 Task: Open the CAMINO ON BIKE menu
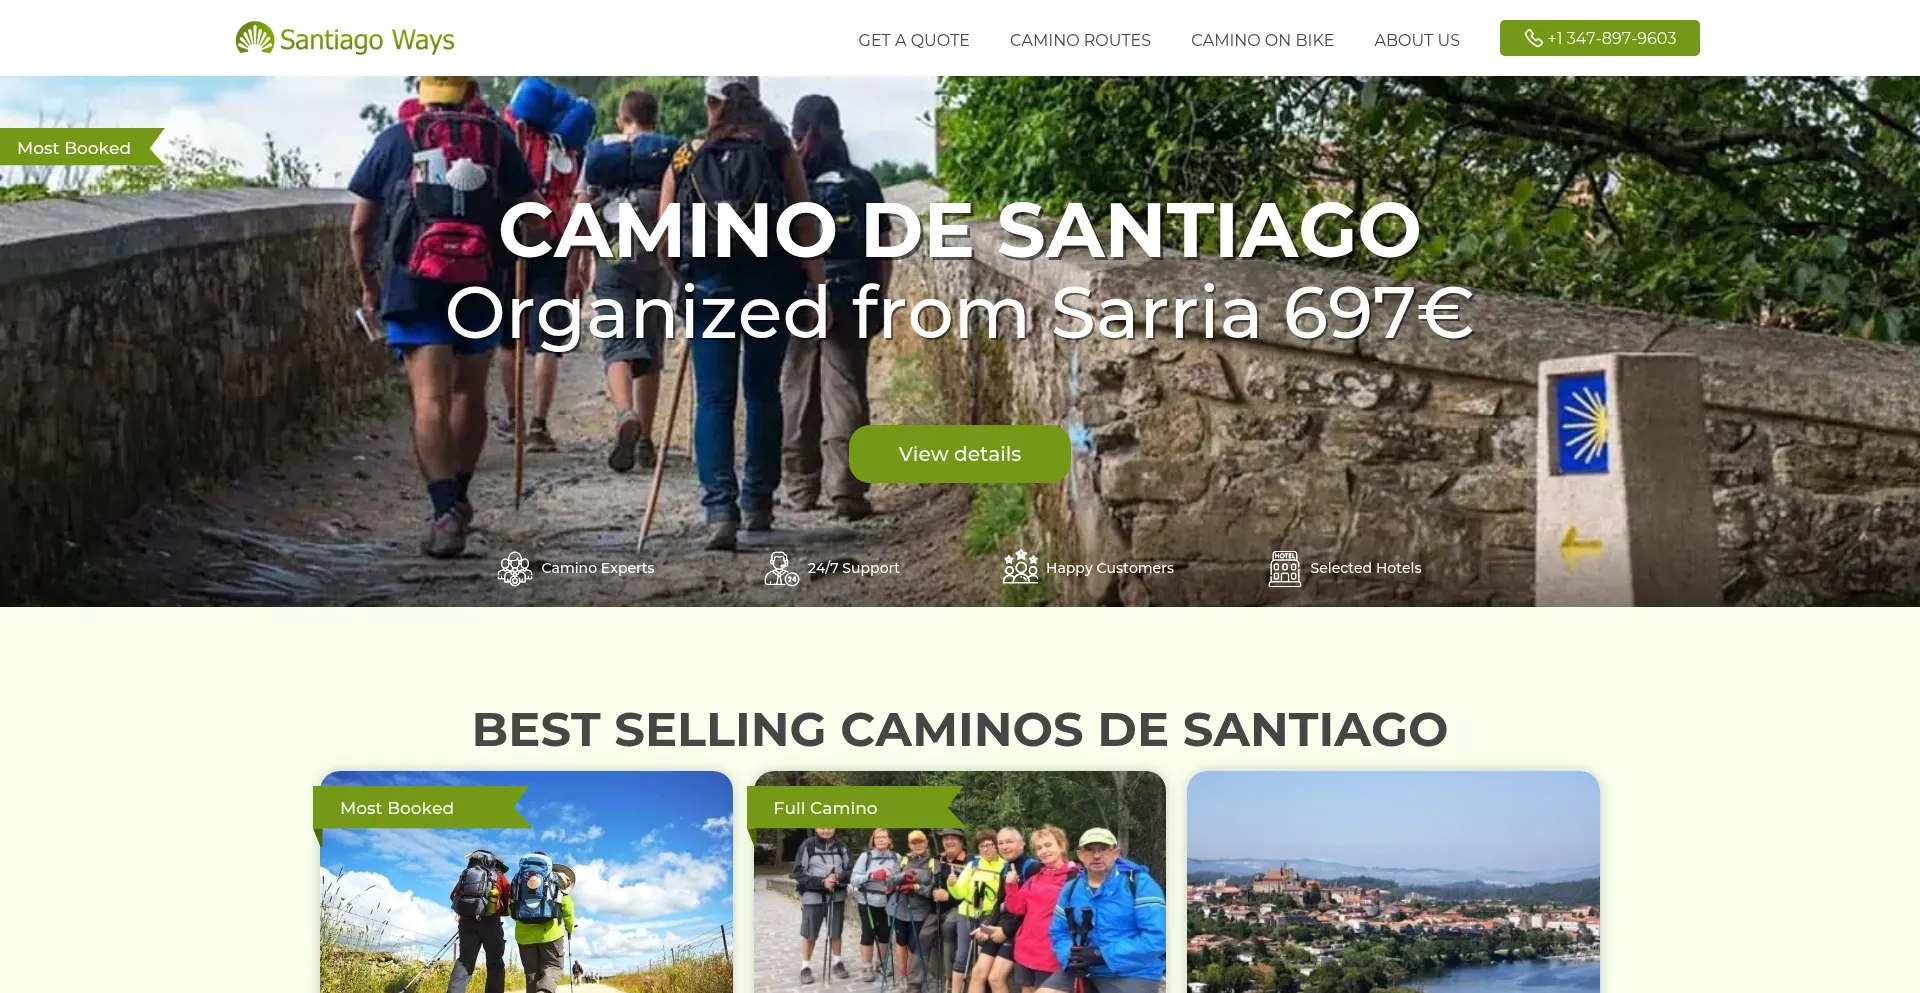coord(1262,40)
